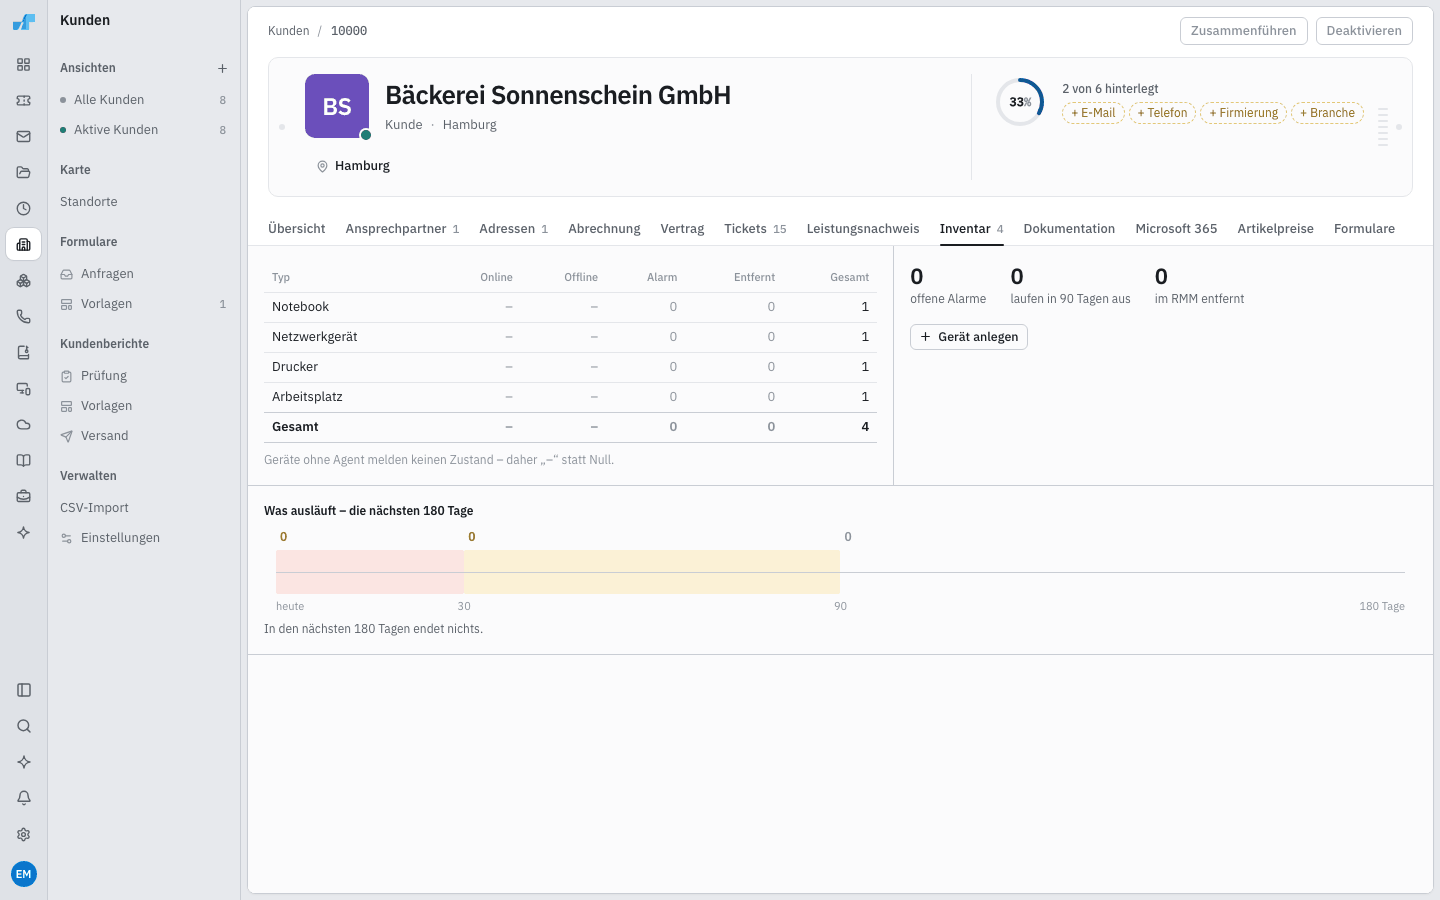Click the Kunden breadcrumb link
Screen dimensions: 1440x900
coord(289,31)
